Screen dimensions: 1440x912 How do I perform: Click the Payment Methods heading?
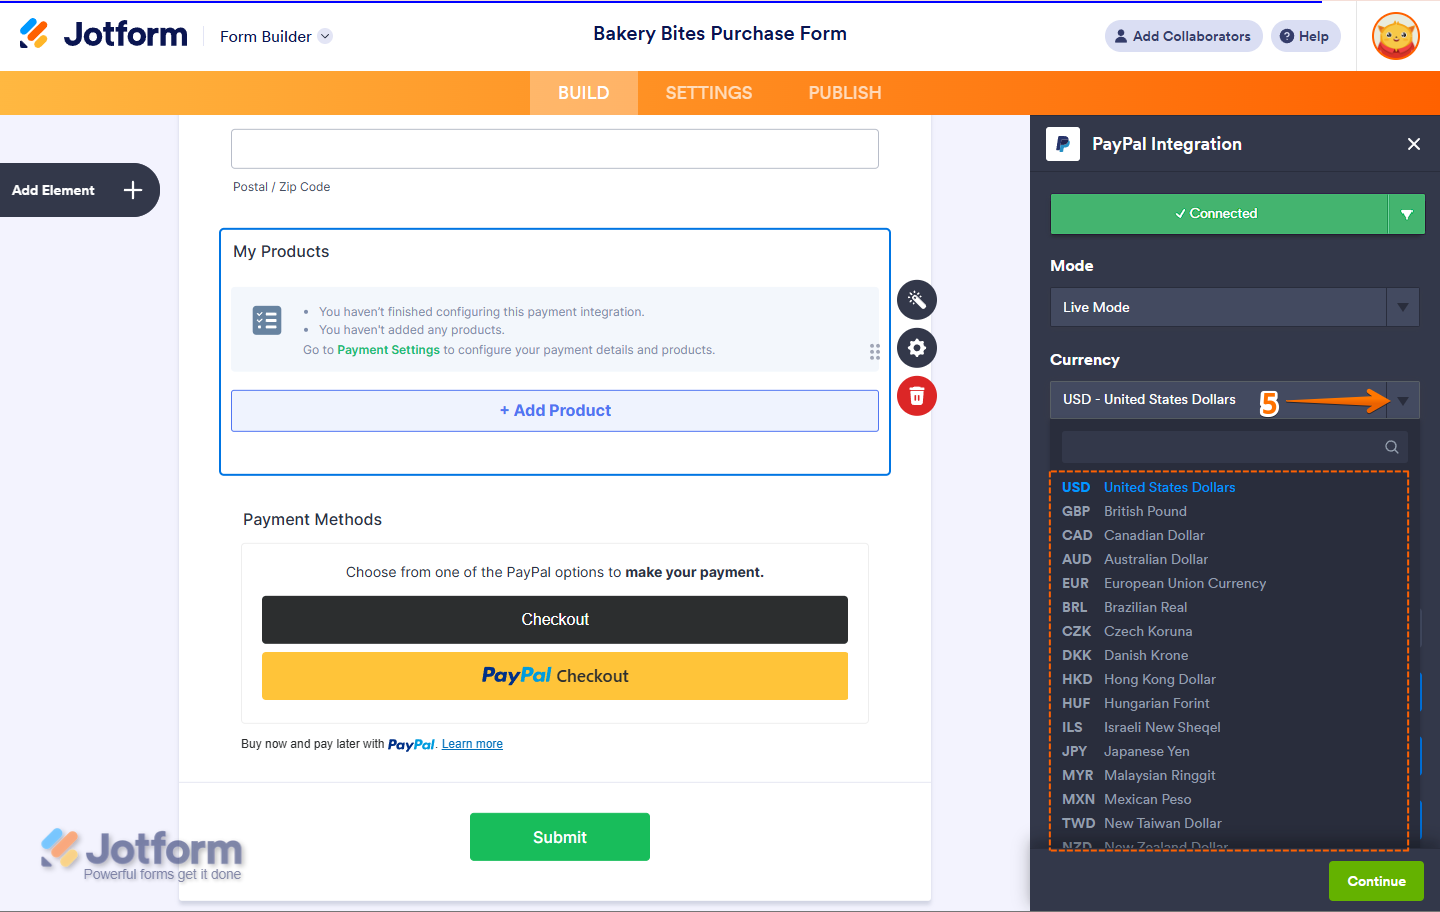click(x=312, y=520)
